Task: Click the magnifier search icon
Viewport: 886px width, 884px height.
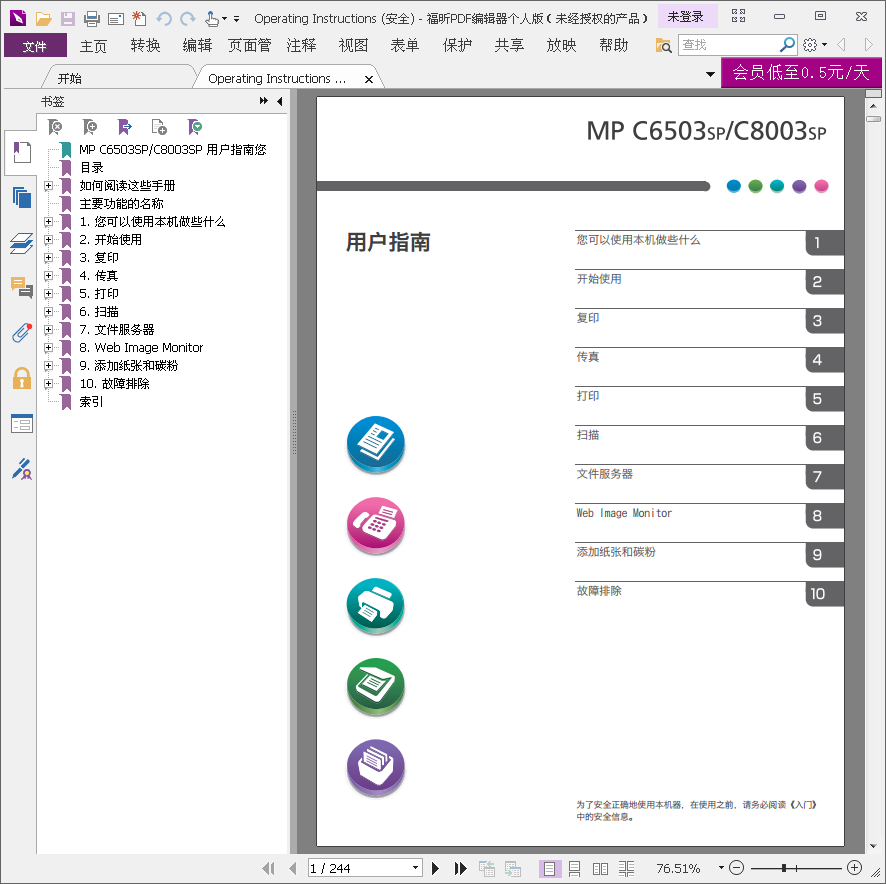Action: (787, 44)
